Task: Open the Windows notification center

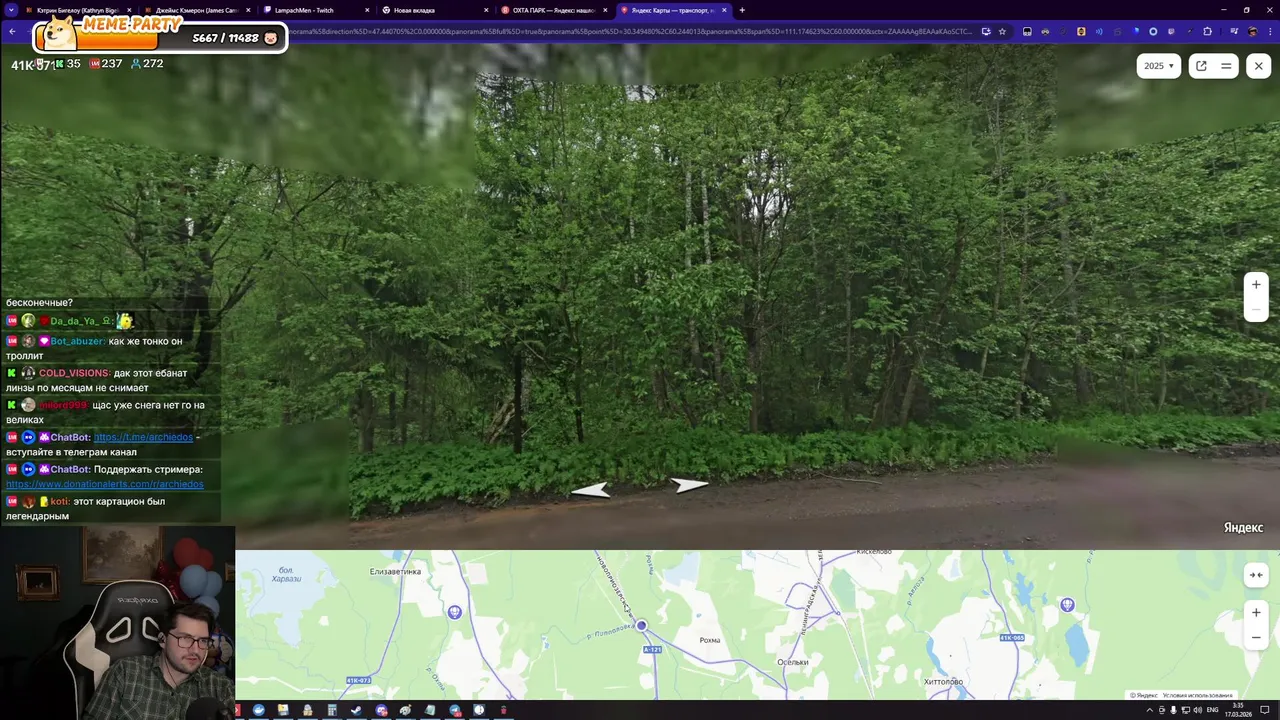Action: 1266,710
